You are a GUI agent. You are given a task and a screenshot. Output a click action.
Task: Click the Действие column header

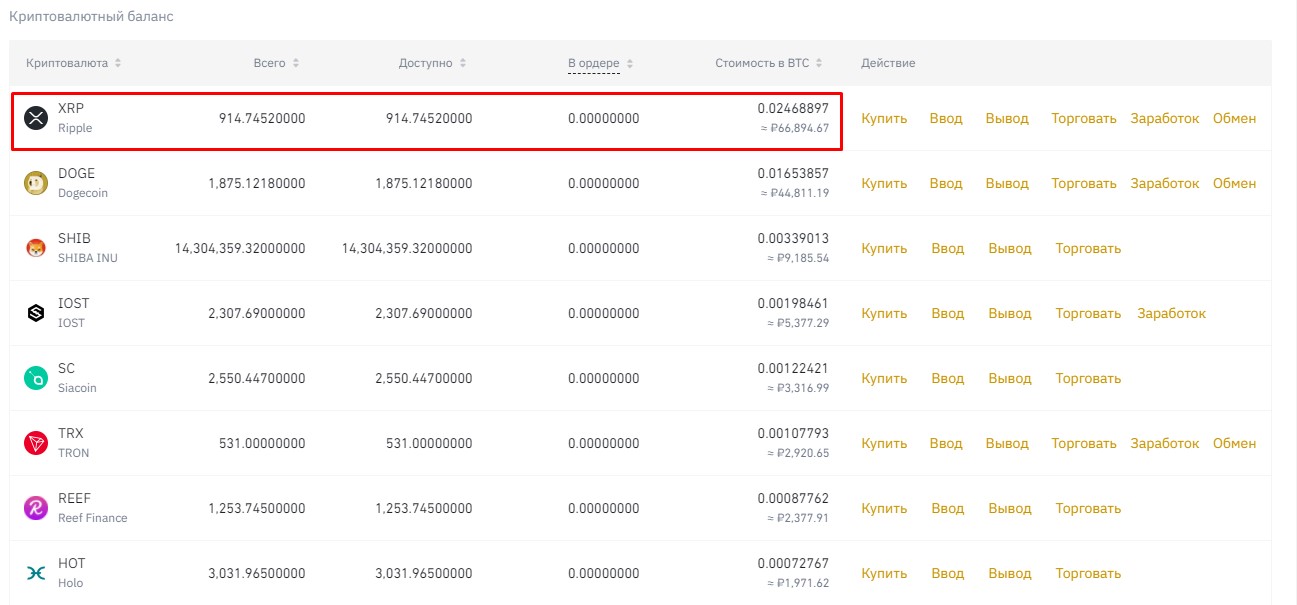(888, 63)
